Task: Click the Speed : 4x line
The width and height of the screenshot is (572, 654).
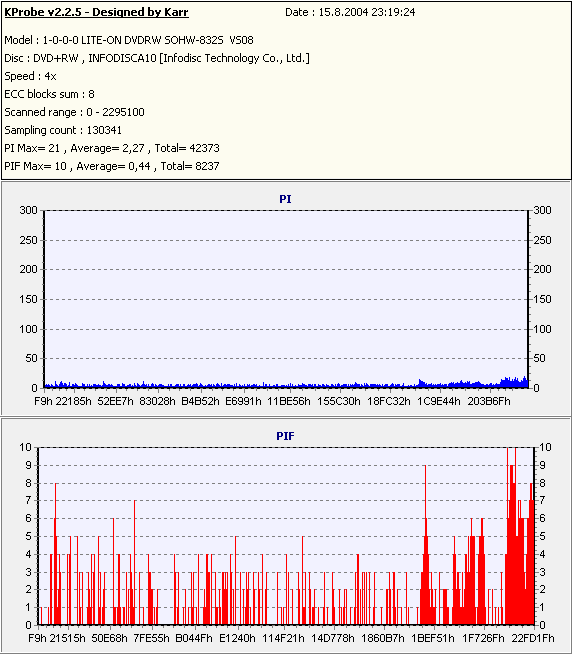Action: click(30, 76)
